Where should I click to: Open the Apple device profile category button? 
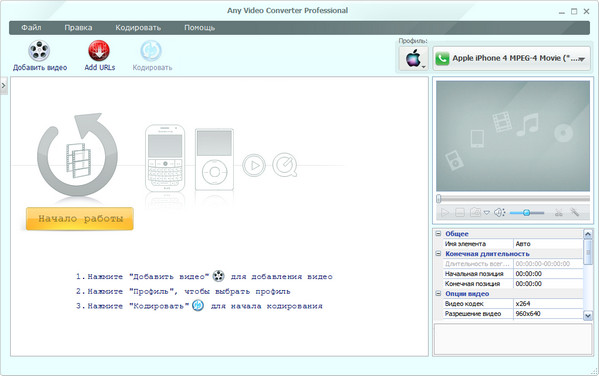pyautogui.click(x=413, y=59)
